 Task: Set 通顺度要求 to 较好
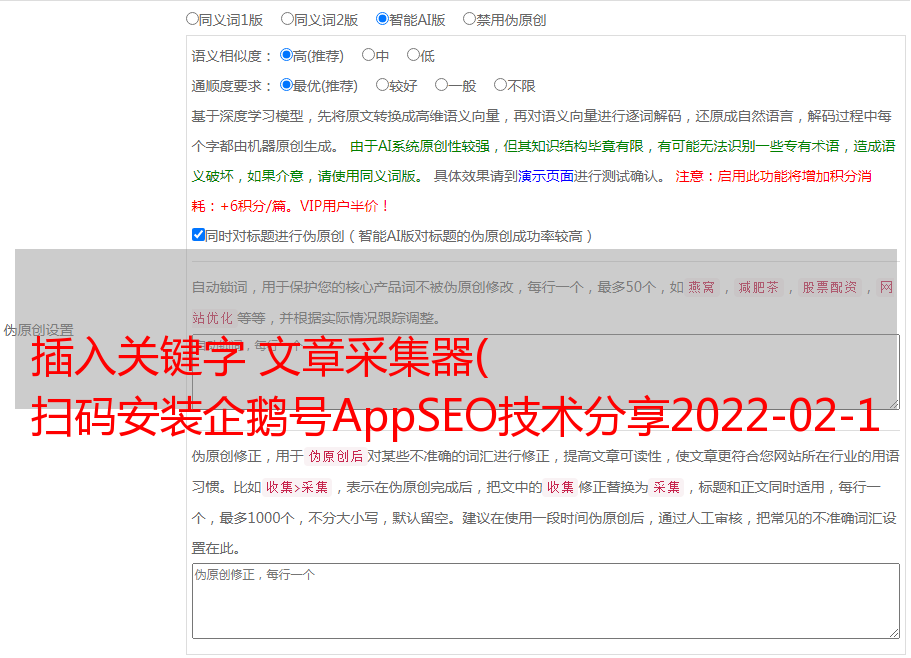382,85
